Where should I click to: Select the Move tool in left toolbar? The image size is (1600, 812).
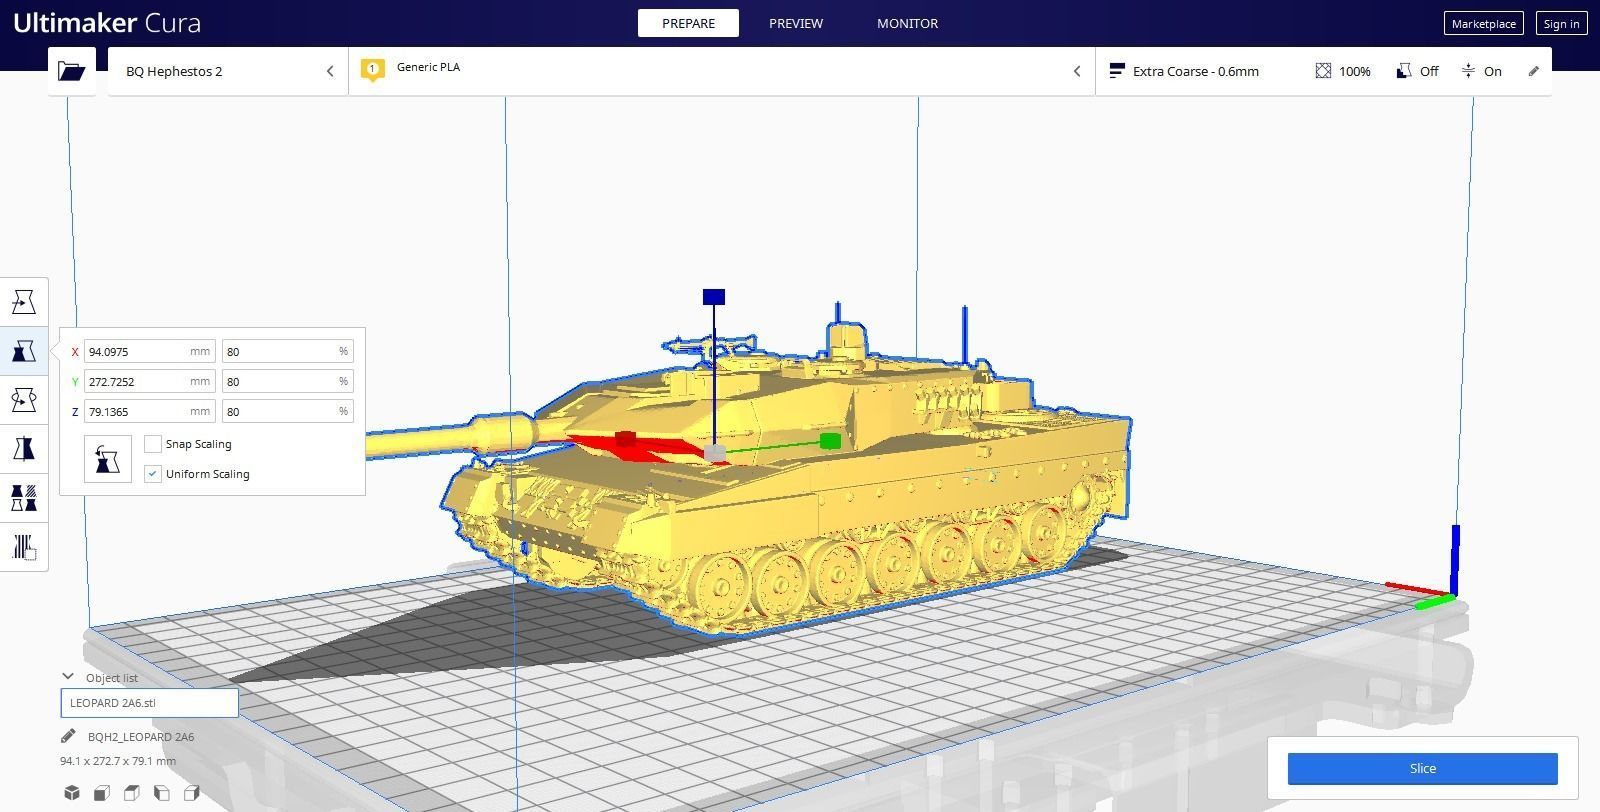coord(24,302)
